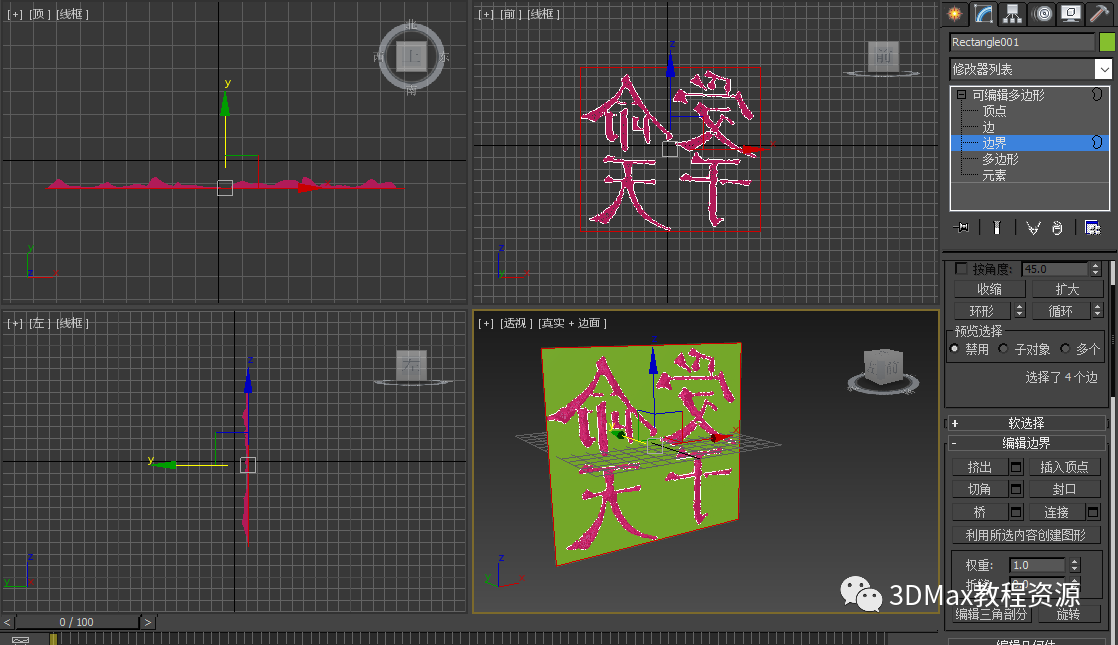Toggle Show End Result icon
The image size is (1118, 645).
[x=997, y=227]
